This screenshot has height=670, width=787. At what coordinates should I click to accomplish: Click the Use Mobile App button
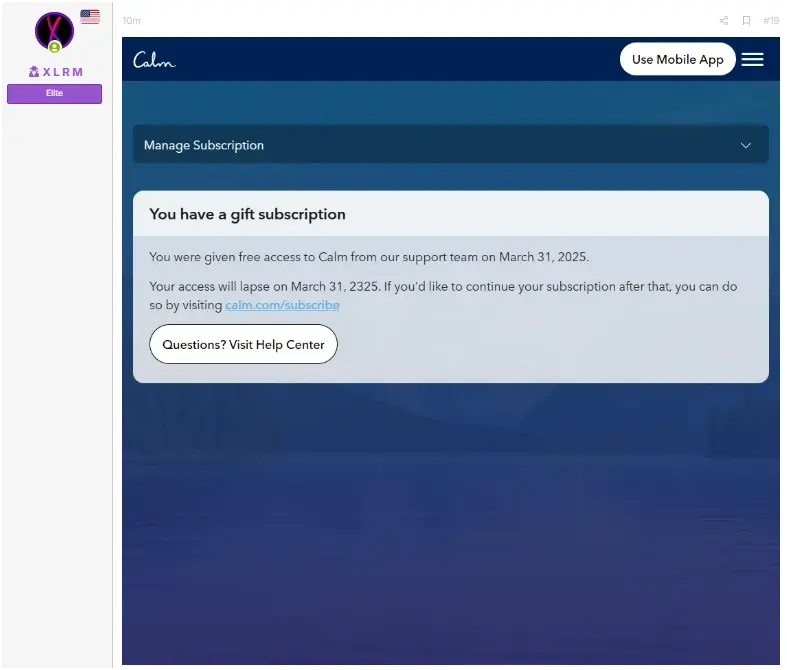[x=677, y=59]
